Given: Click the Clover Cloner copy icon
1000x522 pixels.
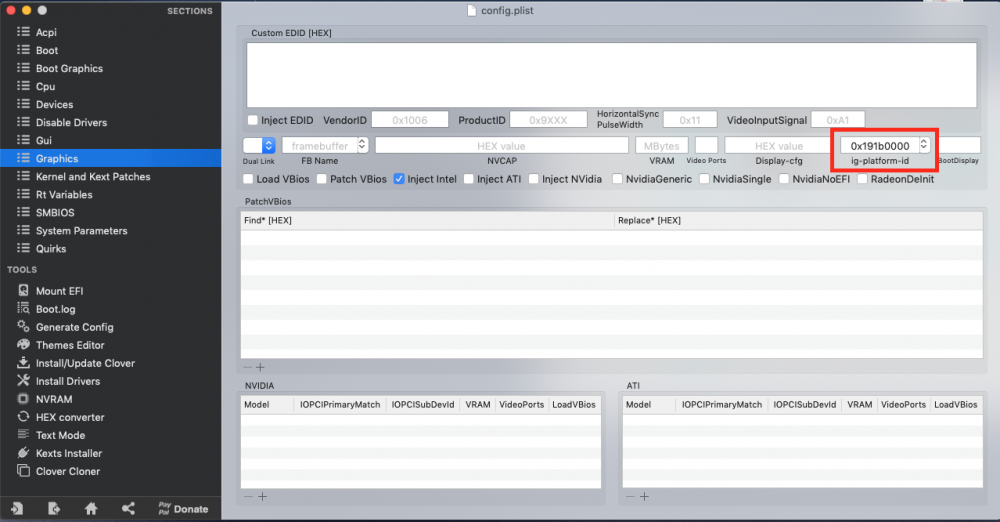Looking at the screenshot, I should click(x=24, y=471).
